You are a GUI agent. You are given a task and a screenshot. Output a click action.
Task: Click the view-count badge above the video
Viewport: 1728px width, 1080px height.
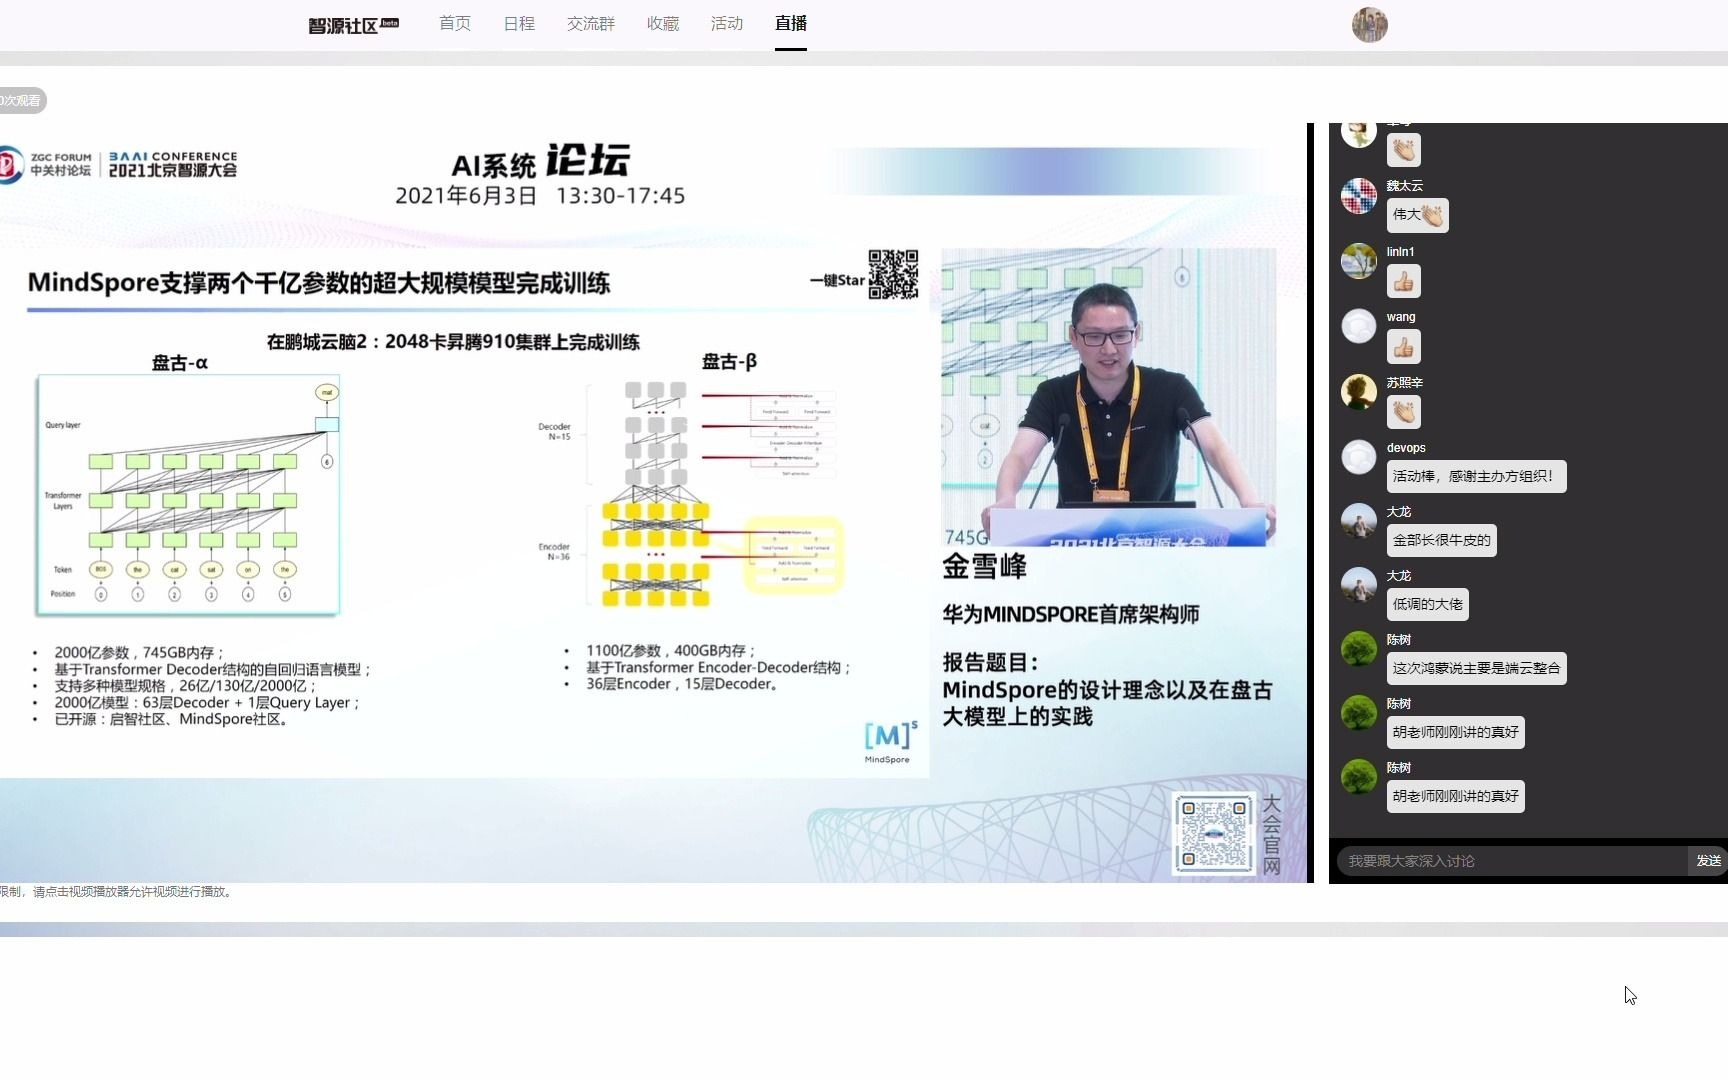[22, 100]
